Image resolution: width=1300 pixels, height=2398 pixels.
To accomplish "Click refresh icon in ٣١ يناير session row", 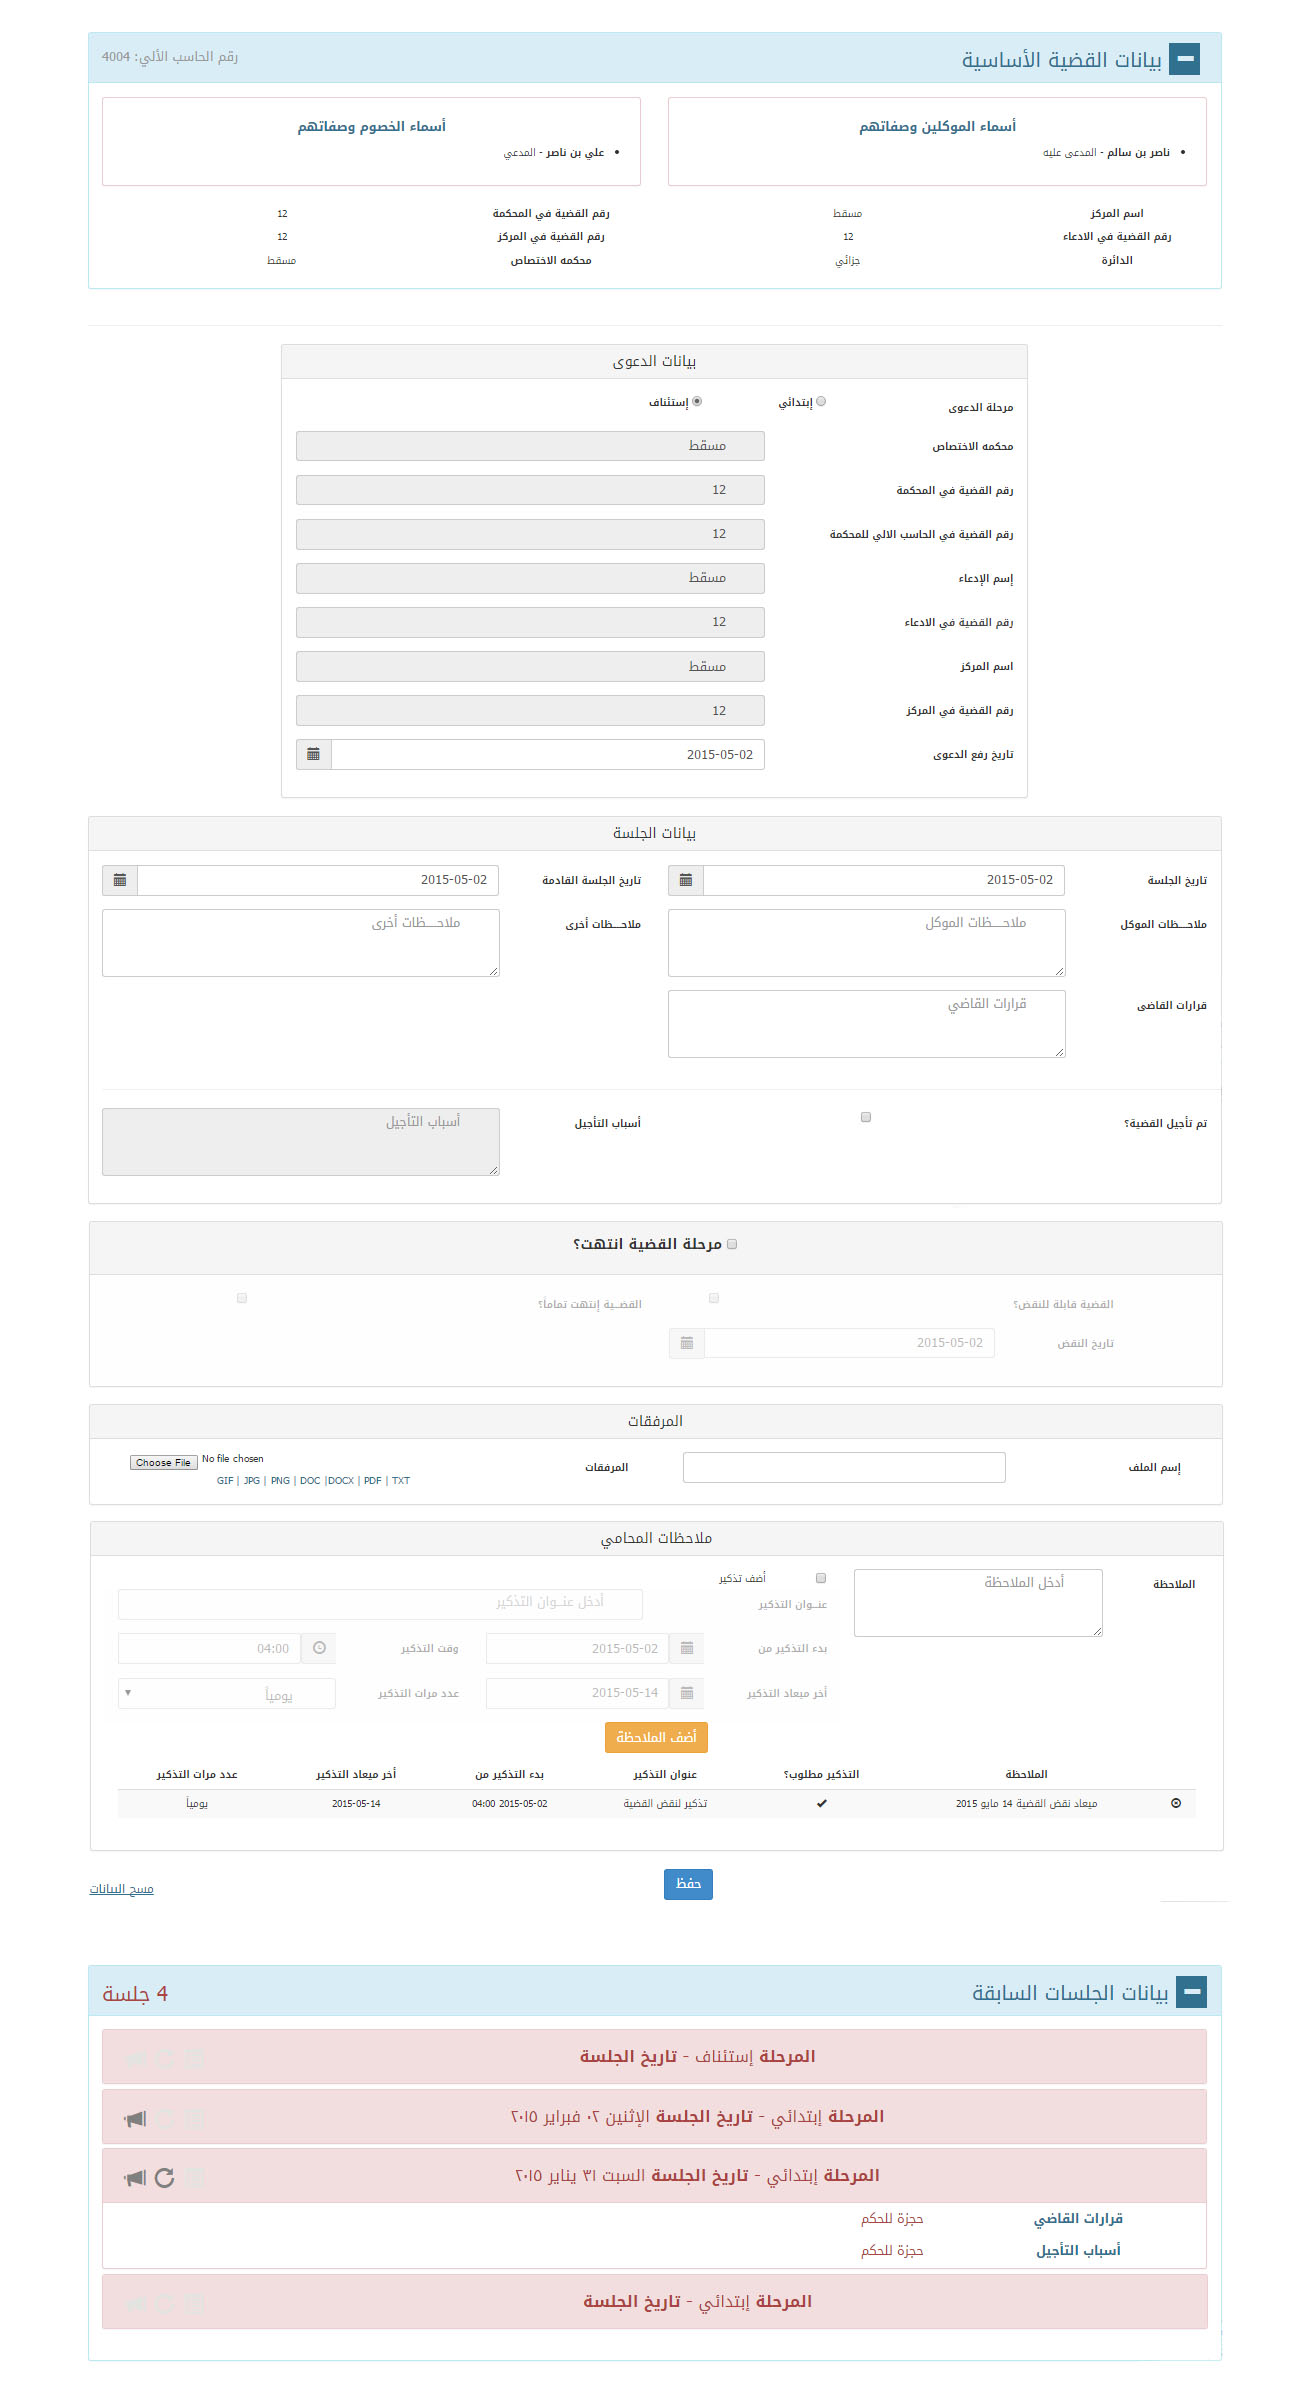I will (x=165, y=2177).
